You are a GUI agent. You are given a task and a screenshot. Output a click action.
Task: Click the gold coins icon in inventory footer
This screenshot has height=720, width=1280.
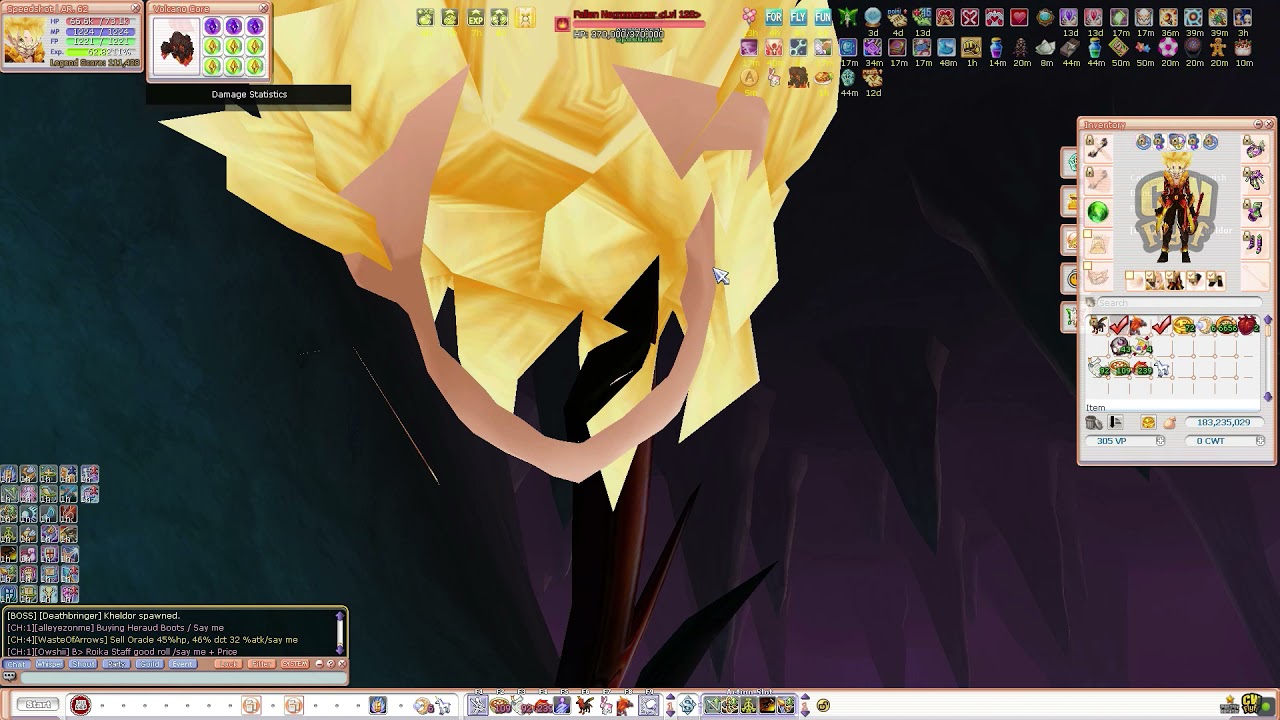point(1148,423)
